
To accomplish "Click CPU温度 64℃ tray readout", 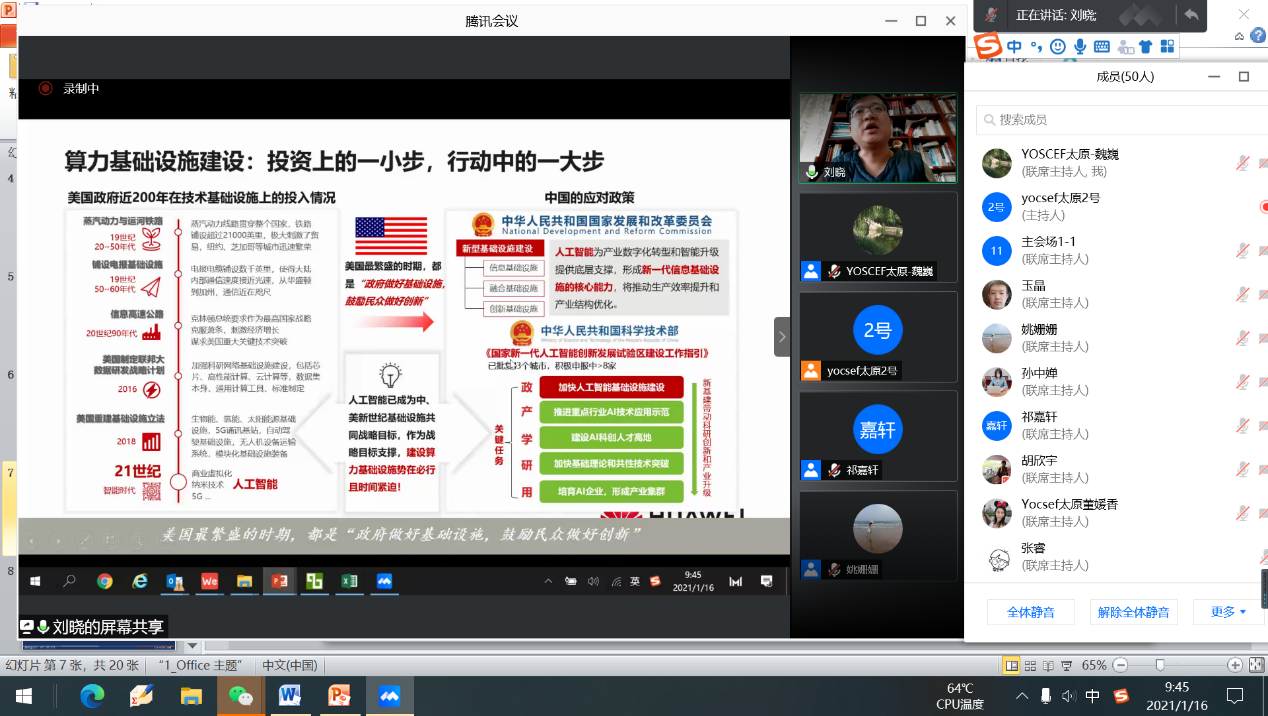I will tap(960, 696).
